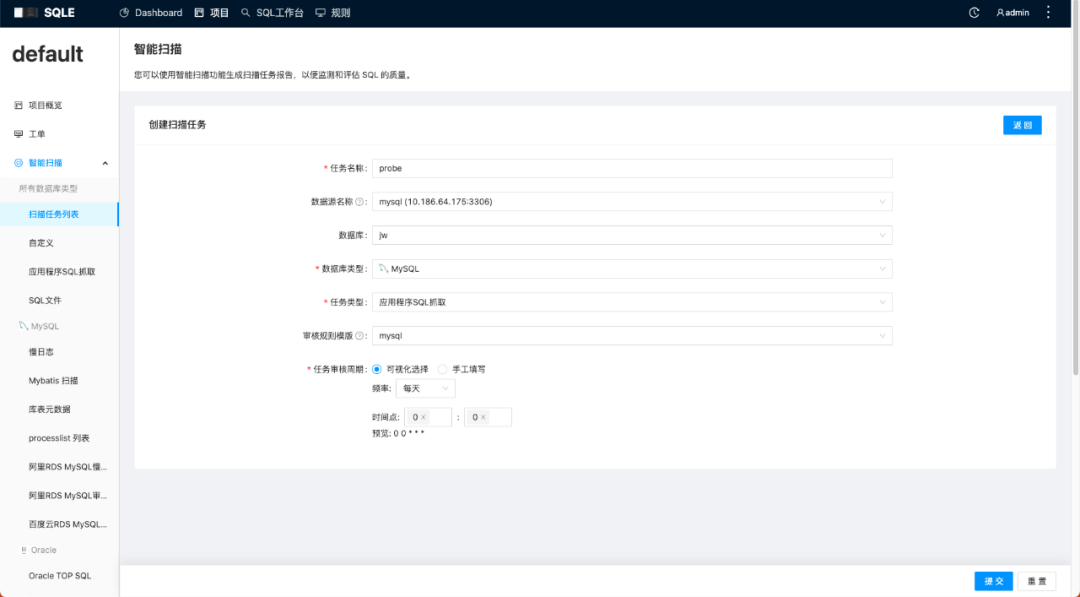
Task: Collapse the 智能扫描 sidebar menu
Action: [105, 163]
